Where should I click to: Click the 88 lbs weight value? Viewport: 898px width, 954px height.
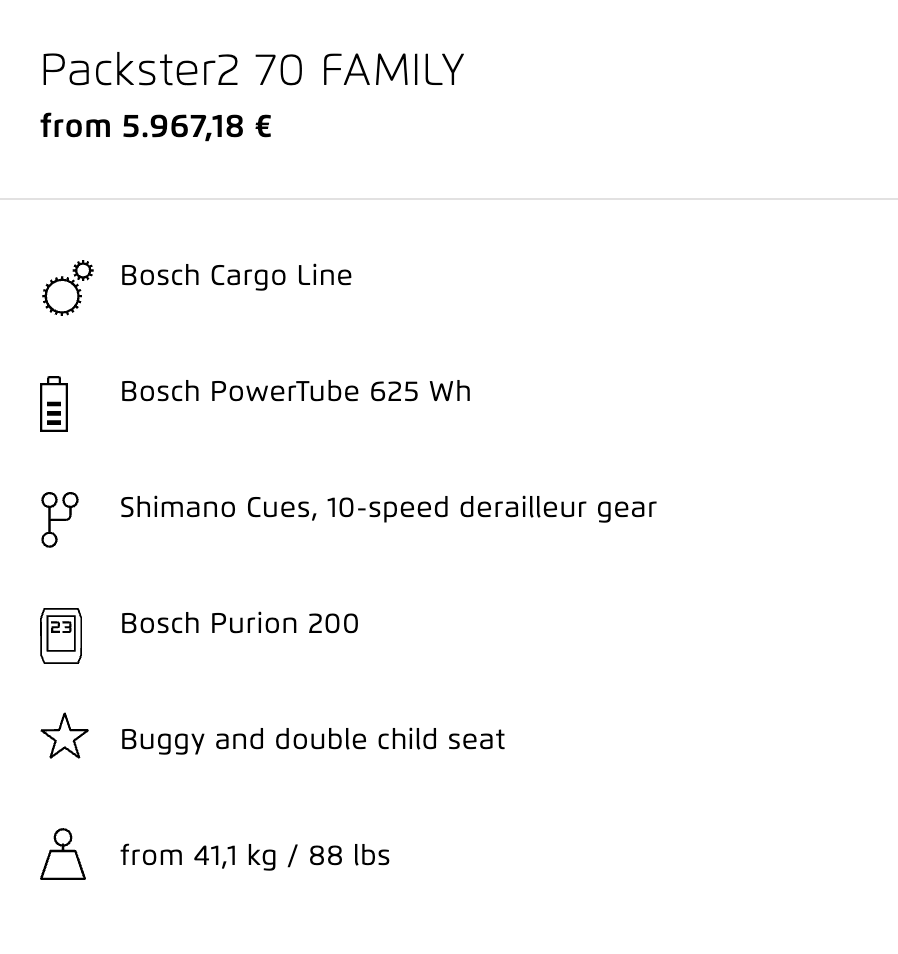tap(349, 856)
